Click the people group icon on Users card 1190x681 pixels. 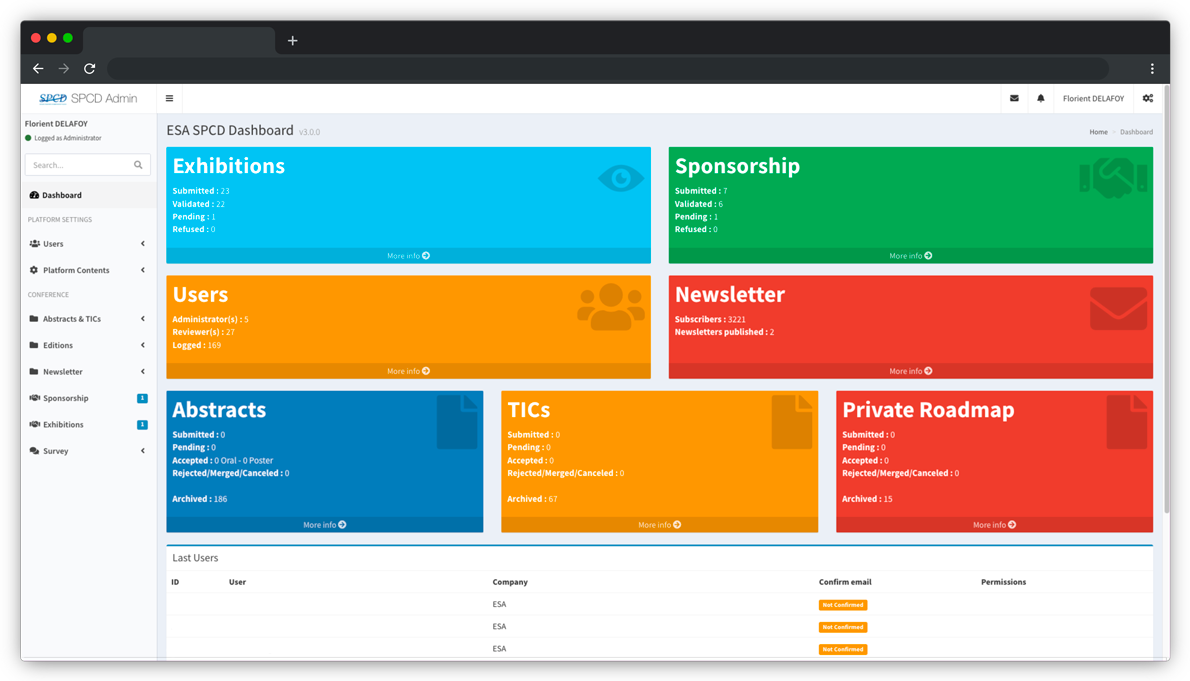(x=610, y=307)
